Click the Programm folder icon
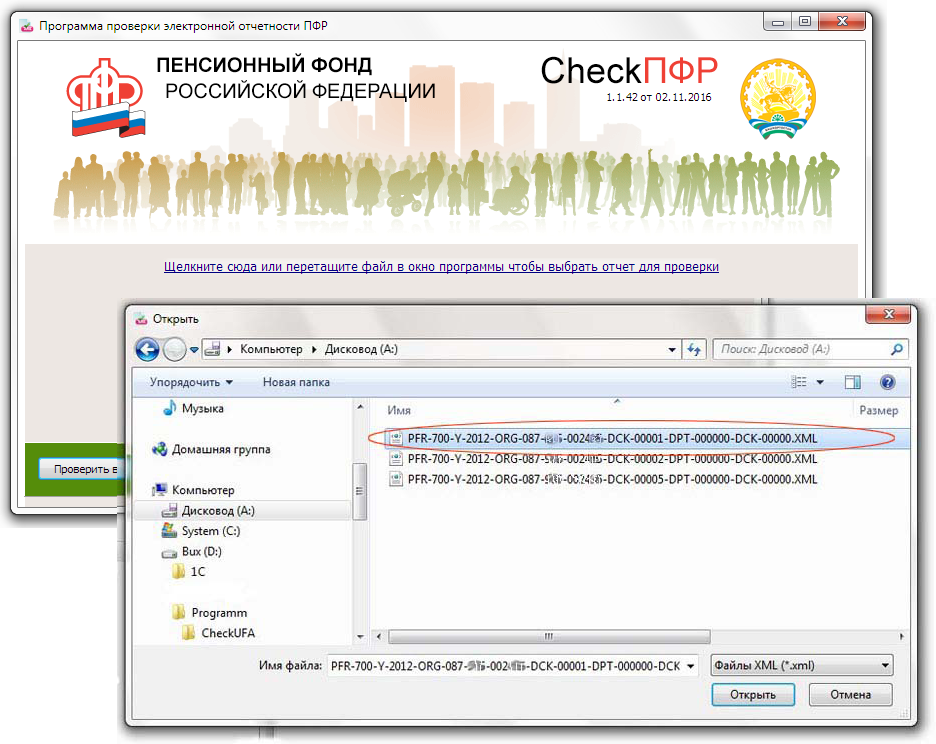Viewport: 936px width, 744px height. [178, 612]
